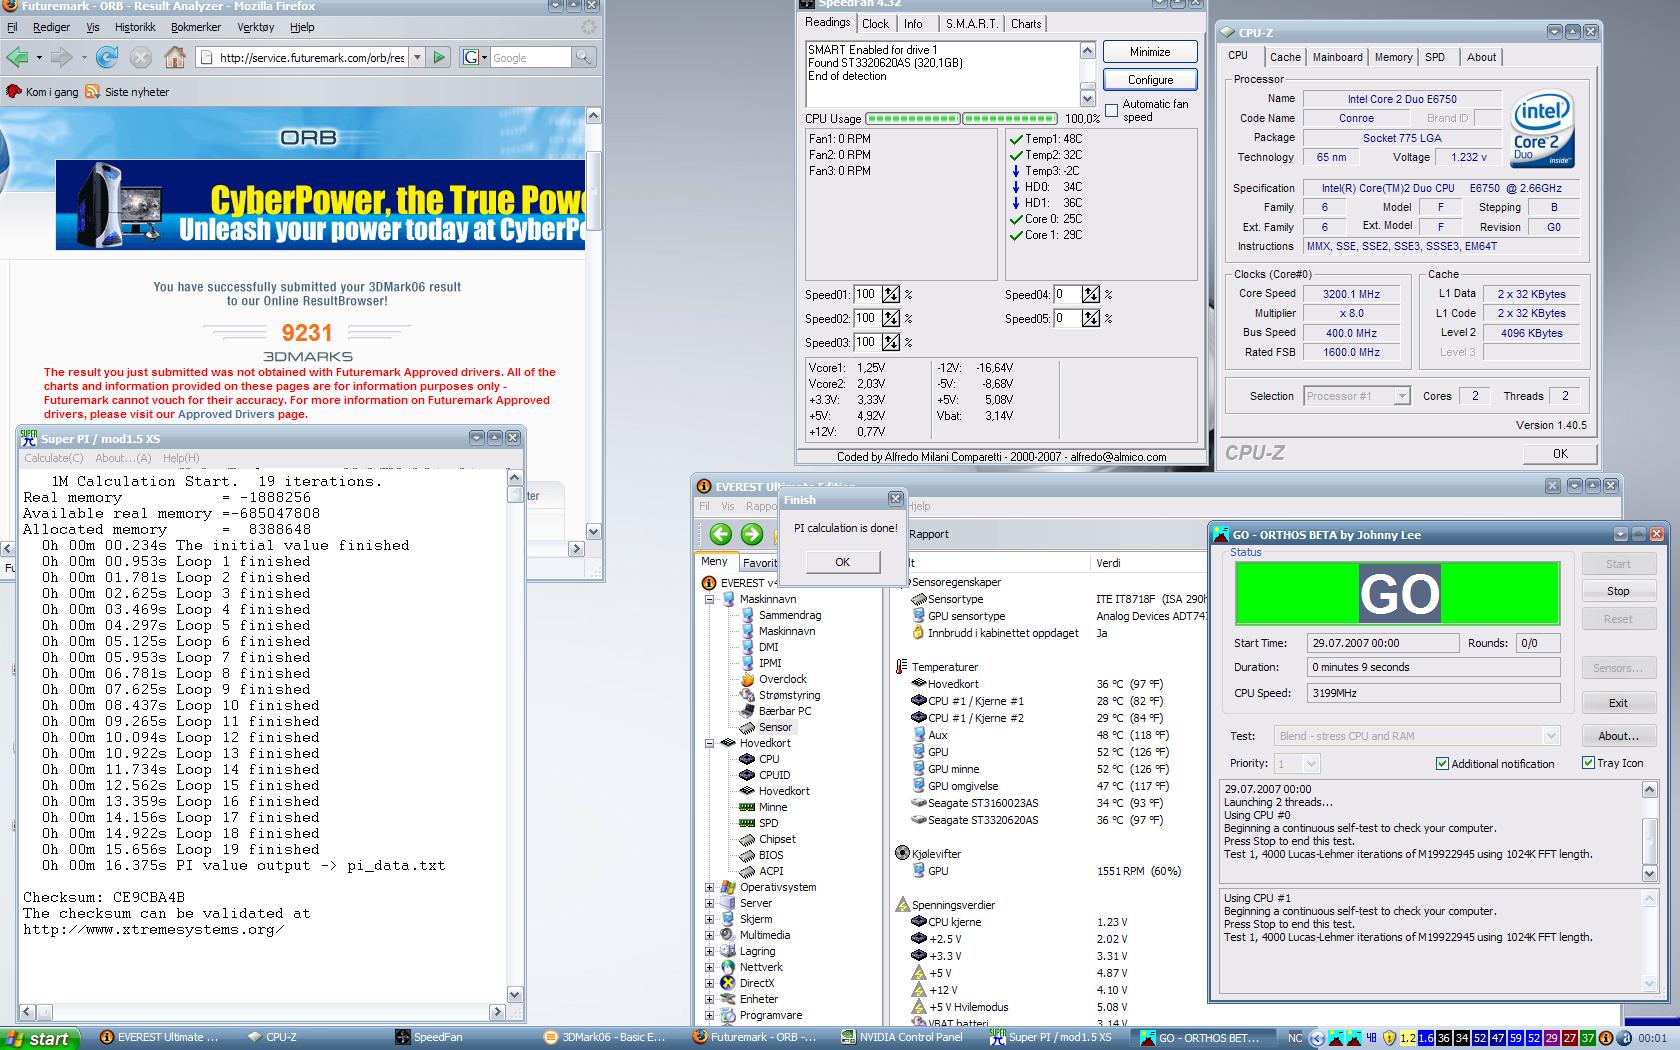
Task: Switch to Mainboard tab in CPU-Z
Action: [1338, 57]
